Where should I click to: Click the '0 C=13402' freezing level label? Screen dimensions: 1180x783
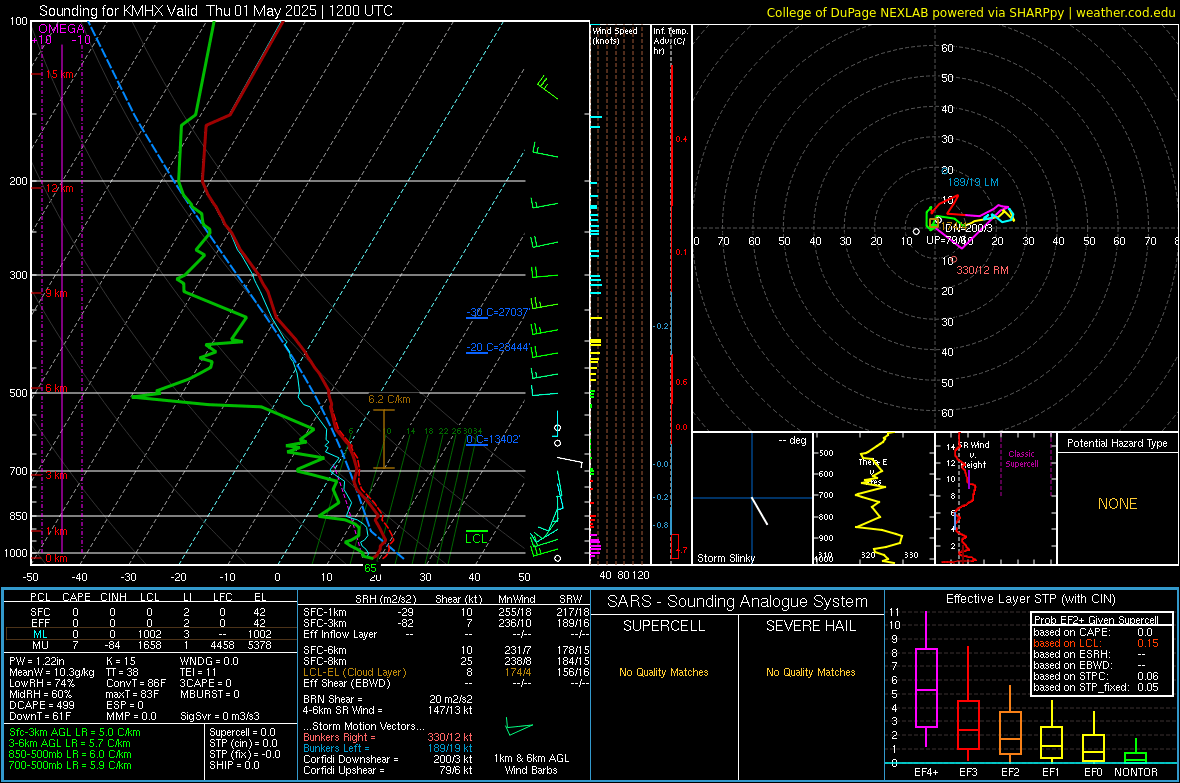pos(493,439)
